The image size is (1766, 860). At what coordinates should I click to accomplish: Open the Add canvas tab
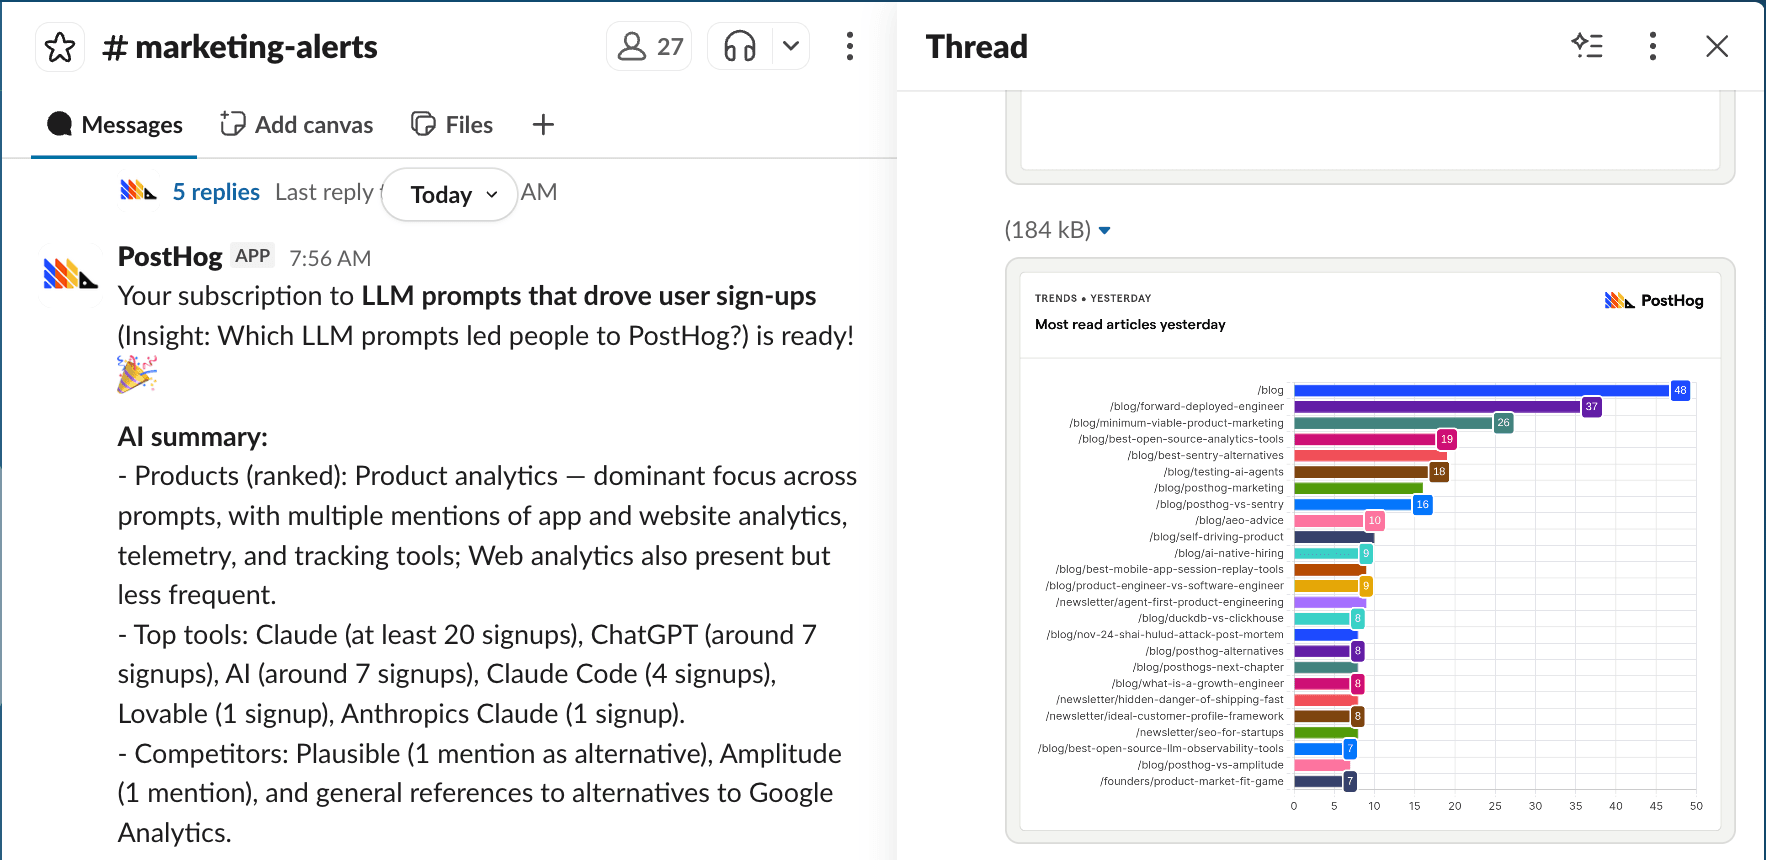coord(297,125)
